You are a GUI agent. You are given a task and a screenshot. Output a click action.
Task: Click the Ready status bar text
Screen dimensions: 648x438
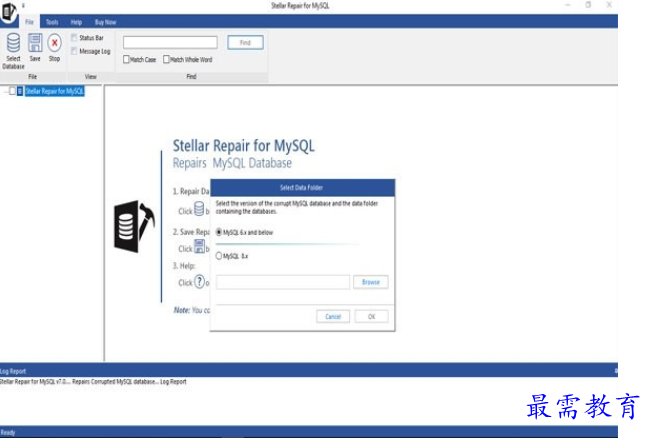point(8,432)
